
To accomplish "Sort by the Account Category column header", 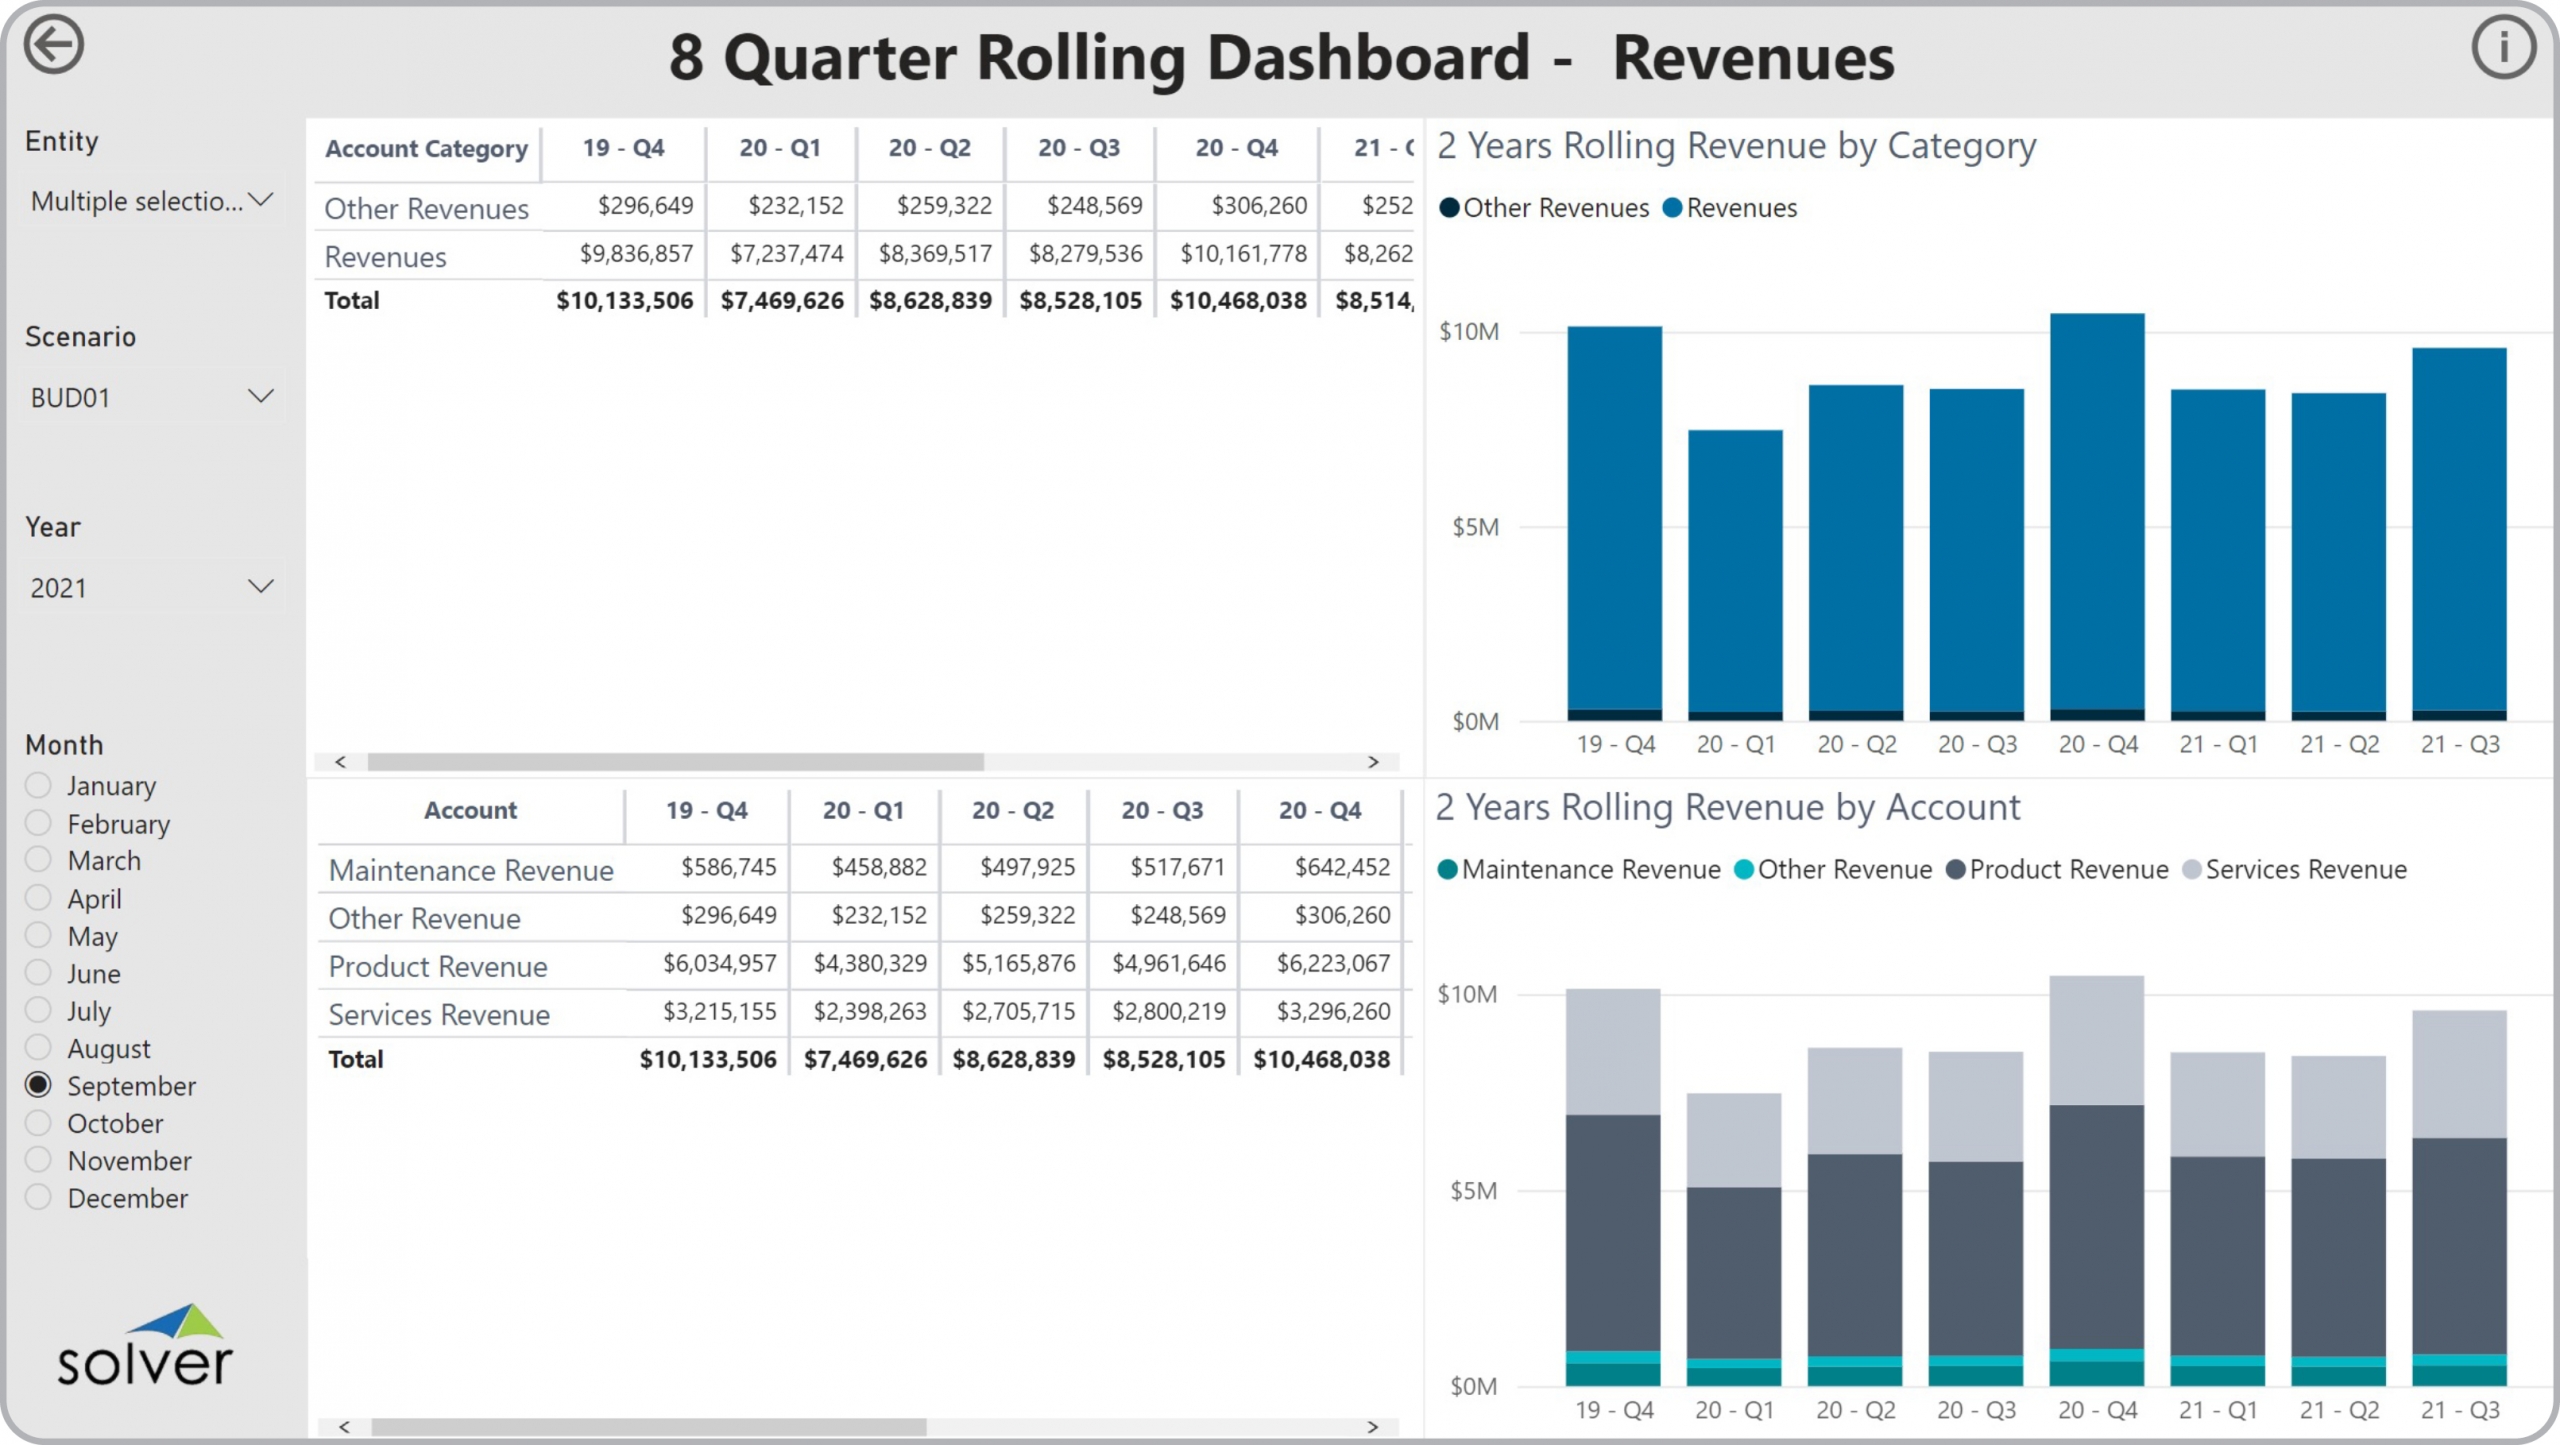I will click(x=426, y=149).
